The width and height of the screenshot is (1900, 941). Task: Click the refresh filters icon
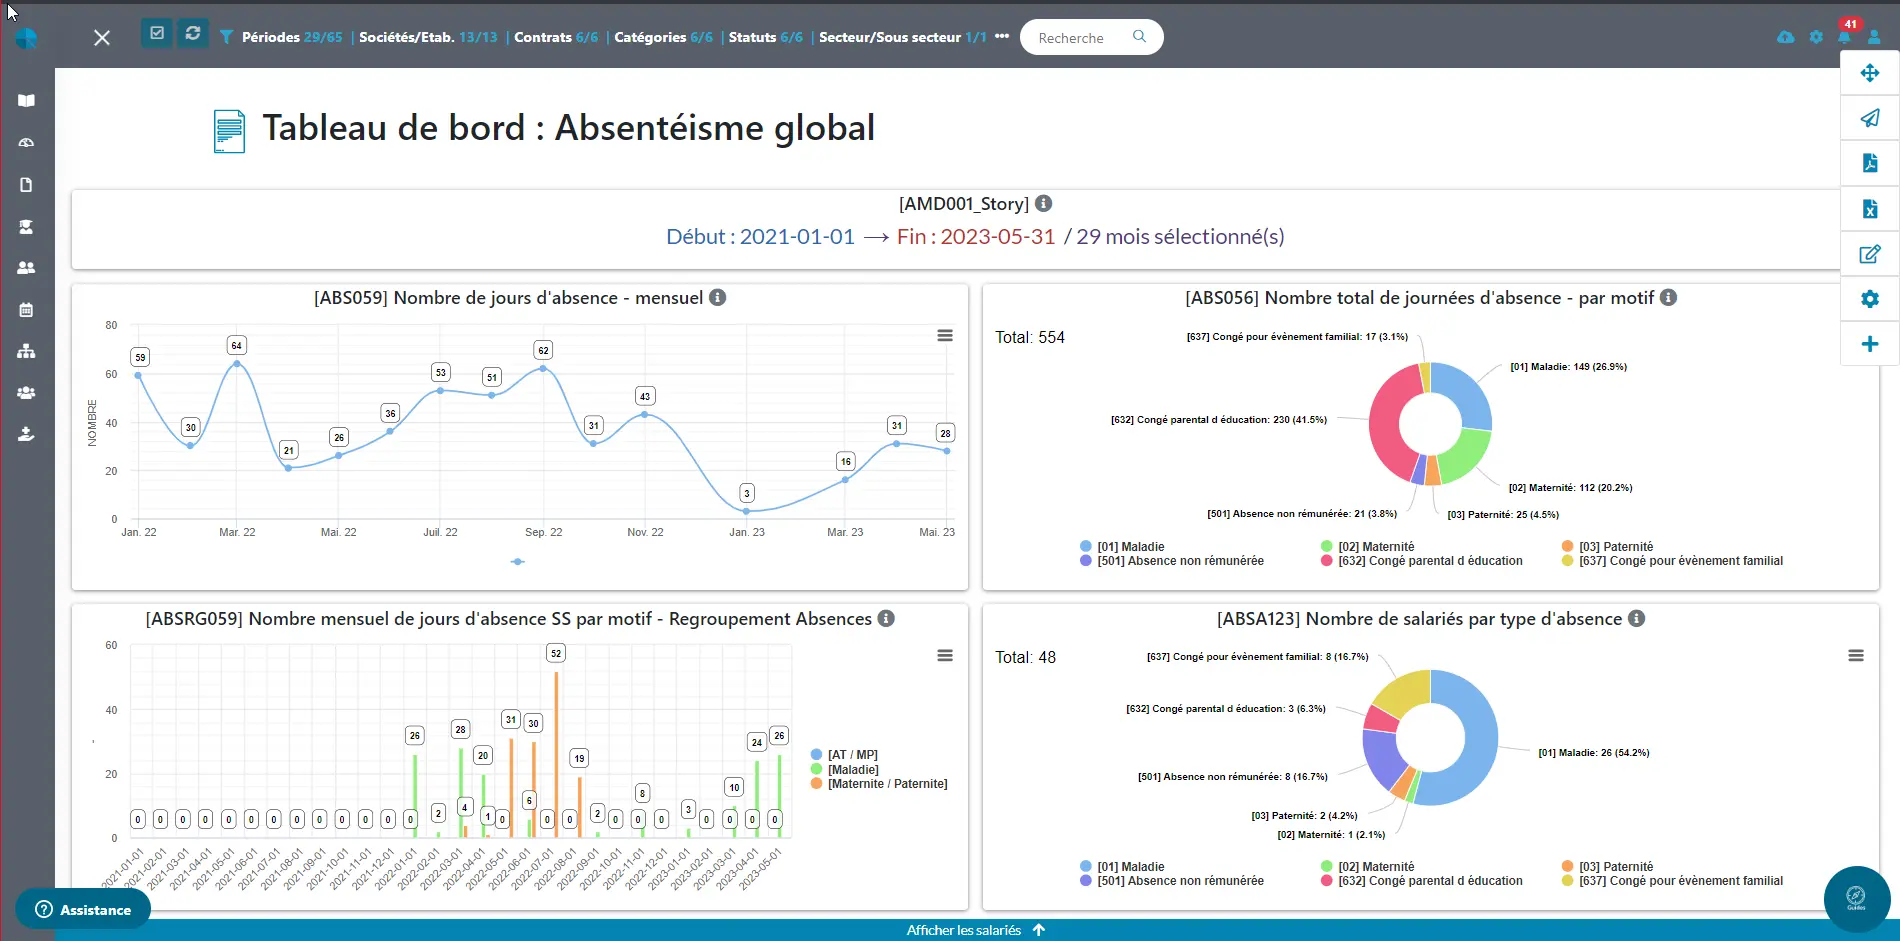(193, 33)
